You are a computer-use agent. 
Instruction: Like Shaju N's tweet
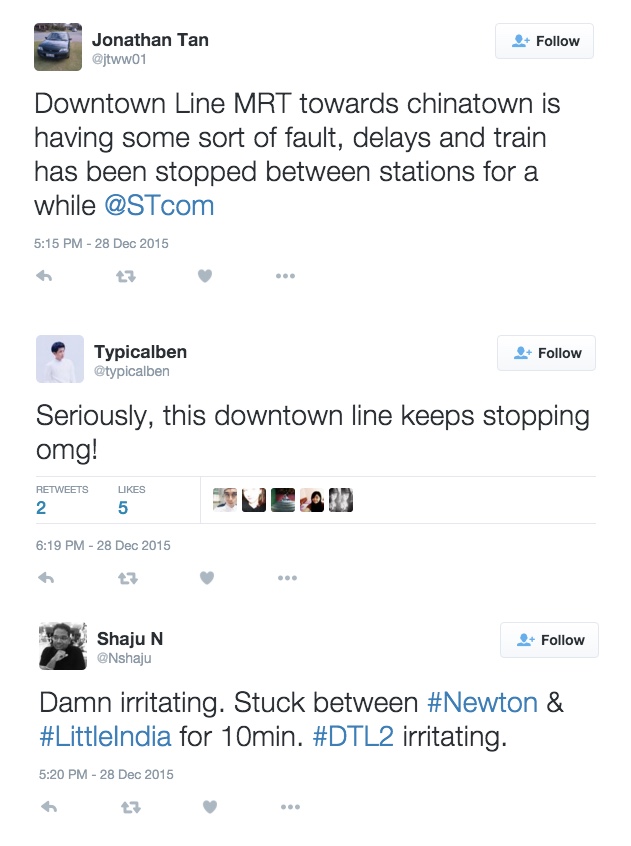pyautogui.click(x=210, y=806)
